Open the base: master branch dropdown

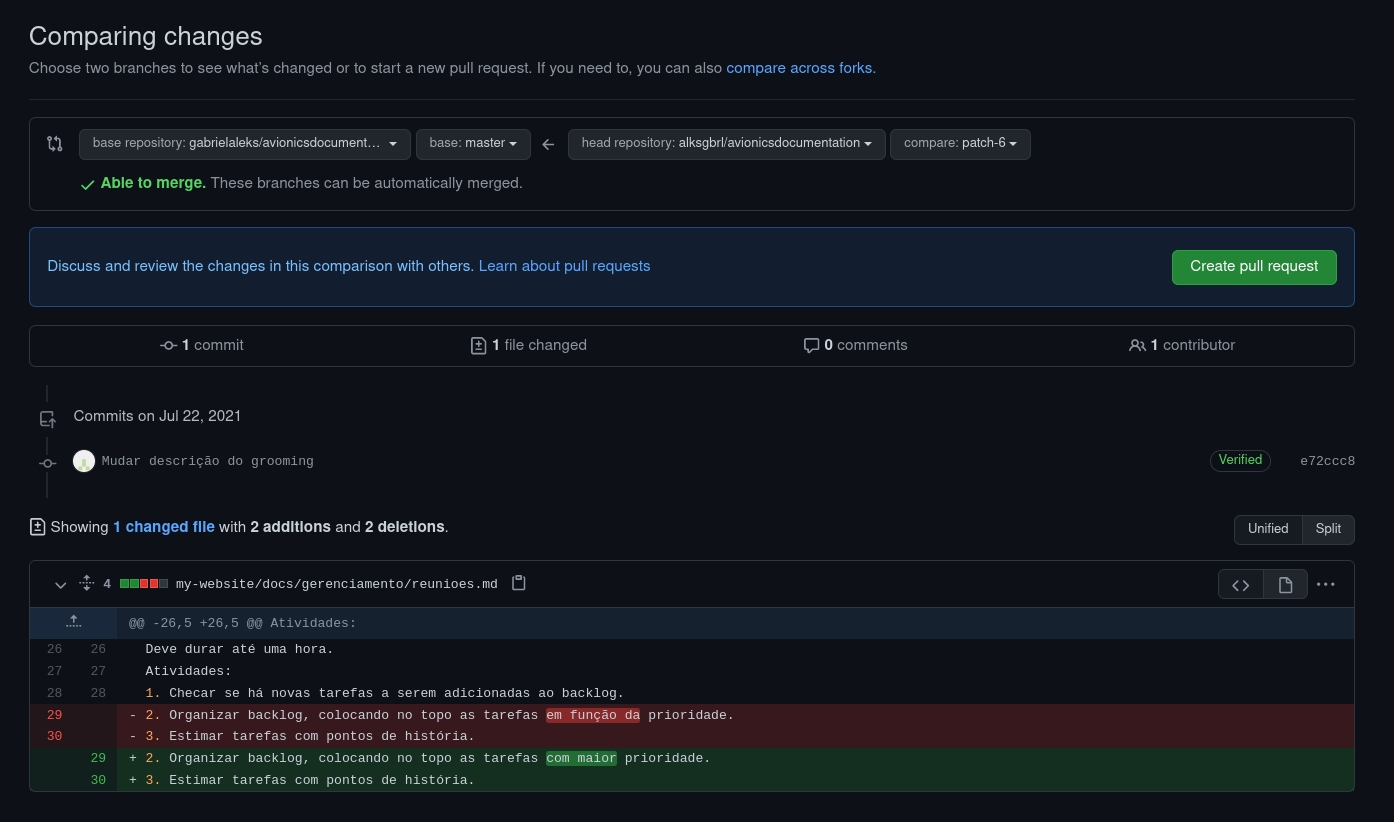pyautogui.click(x=473, y=144)
